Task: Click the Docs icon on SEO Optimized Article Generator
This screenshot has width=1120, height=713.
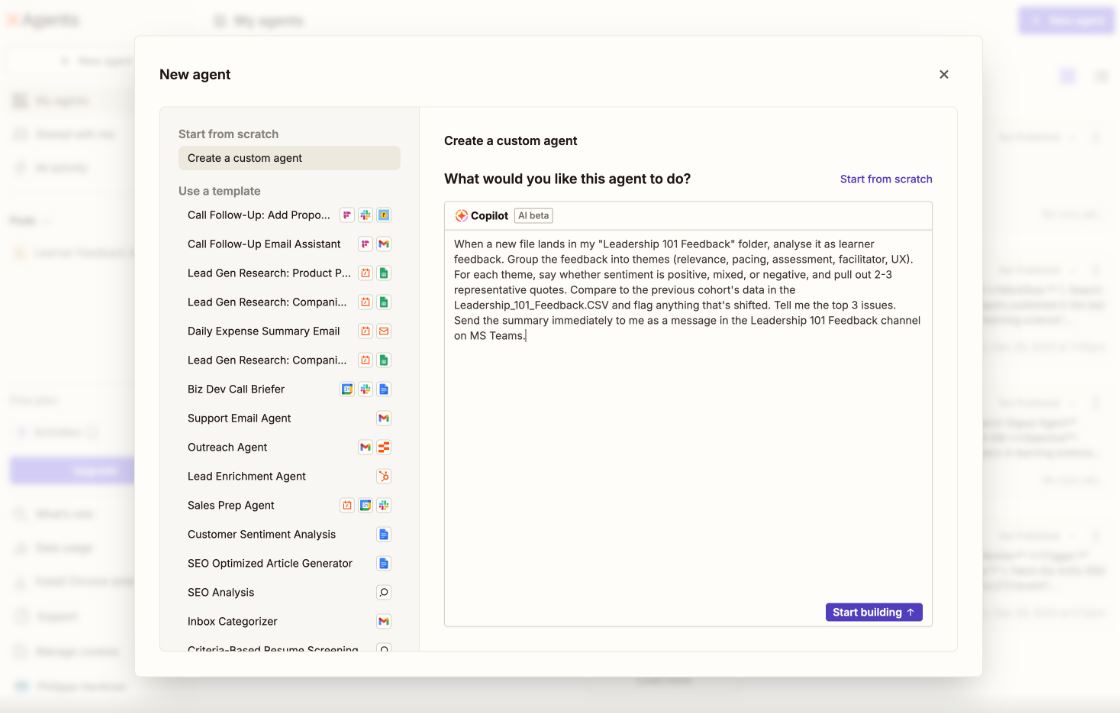Action: click(384, 563)
